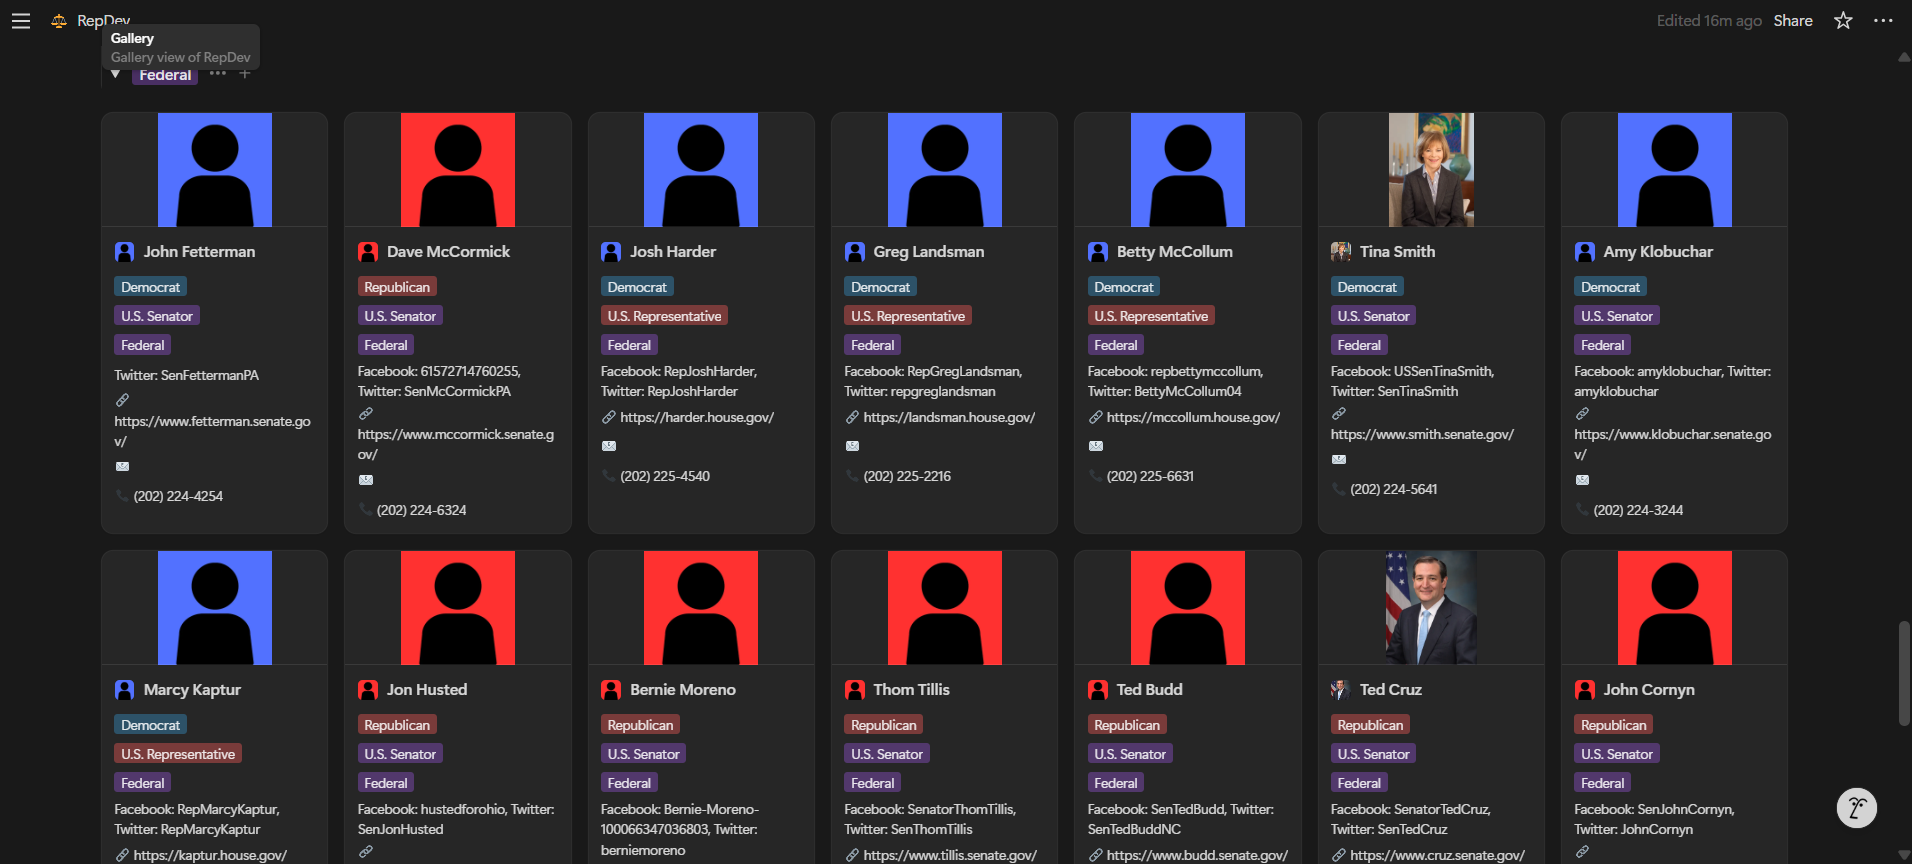This screenshot has width=1912, height=864.
Task: Click Republican tag on Dave McCormick card
Action: (x=397, y=287)
